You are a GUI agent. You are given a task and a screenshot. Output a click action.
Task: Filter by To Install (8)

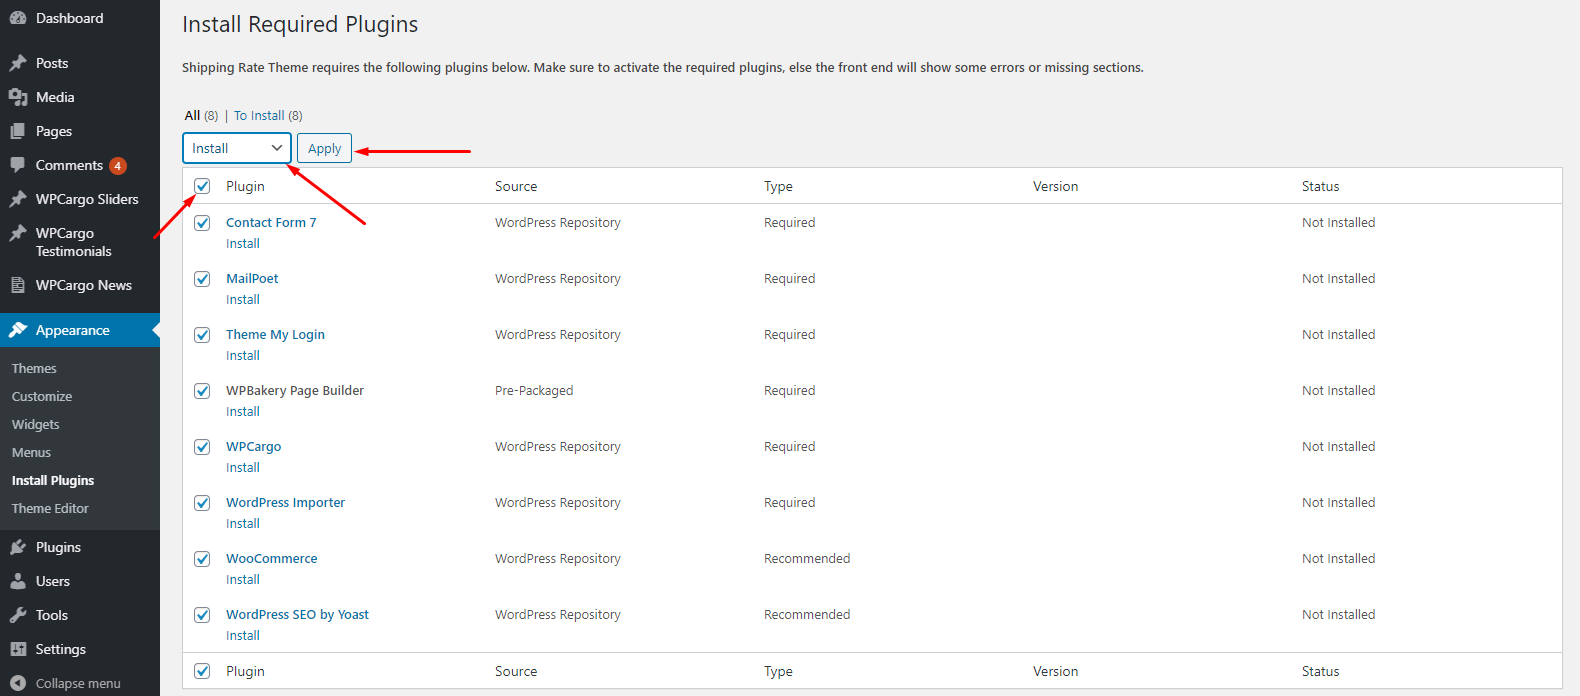click(x=268, y=115)
